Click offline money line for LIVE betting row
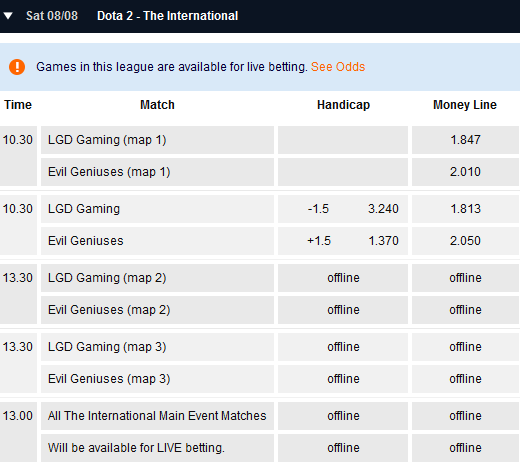Viewport: 520px width, 464px height. pyautogui.click(x=465, y=448)
